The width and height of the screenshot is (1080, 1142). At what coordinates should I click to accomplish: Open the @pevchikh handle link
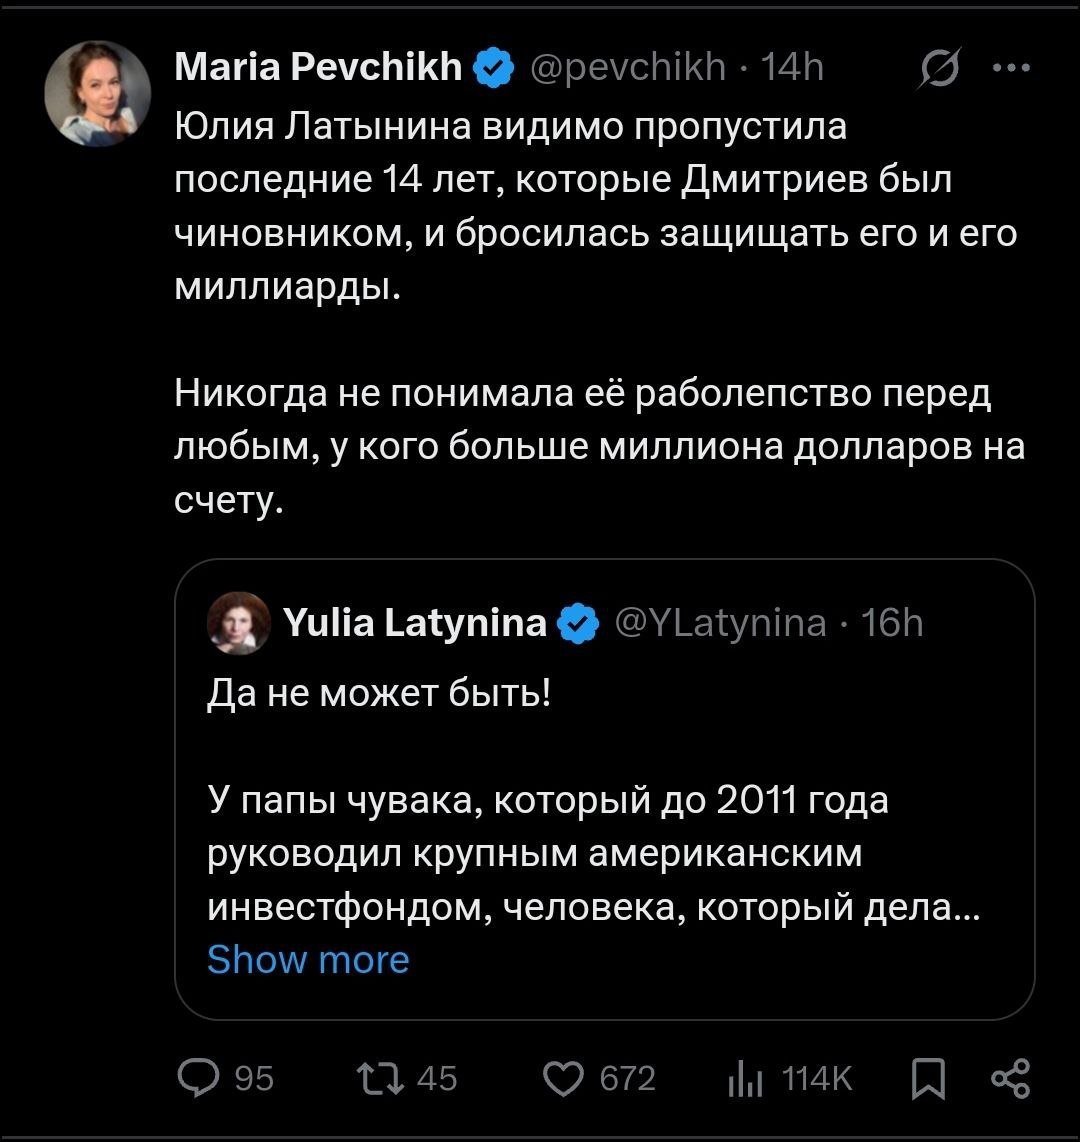628,68
